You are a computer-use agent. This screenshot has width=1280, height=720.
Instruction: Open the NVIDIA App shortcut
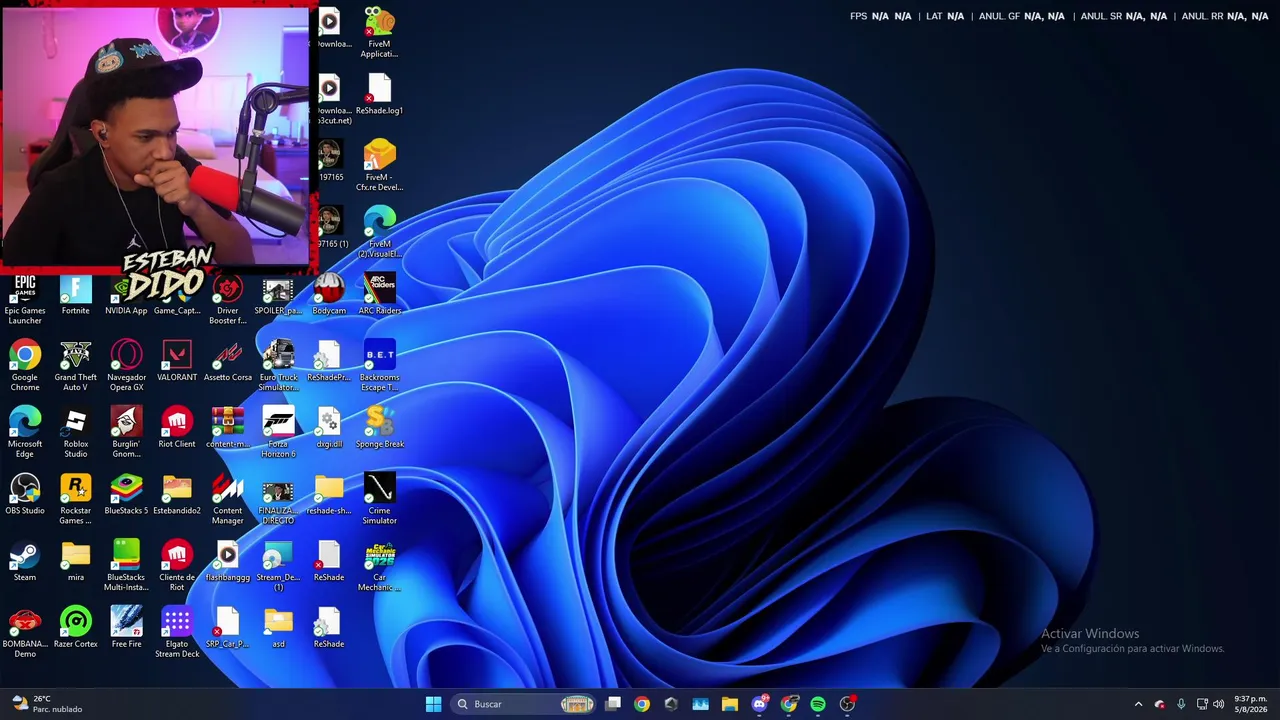tap(126, 295)
